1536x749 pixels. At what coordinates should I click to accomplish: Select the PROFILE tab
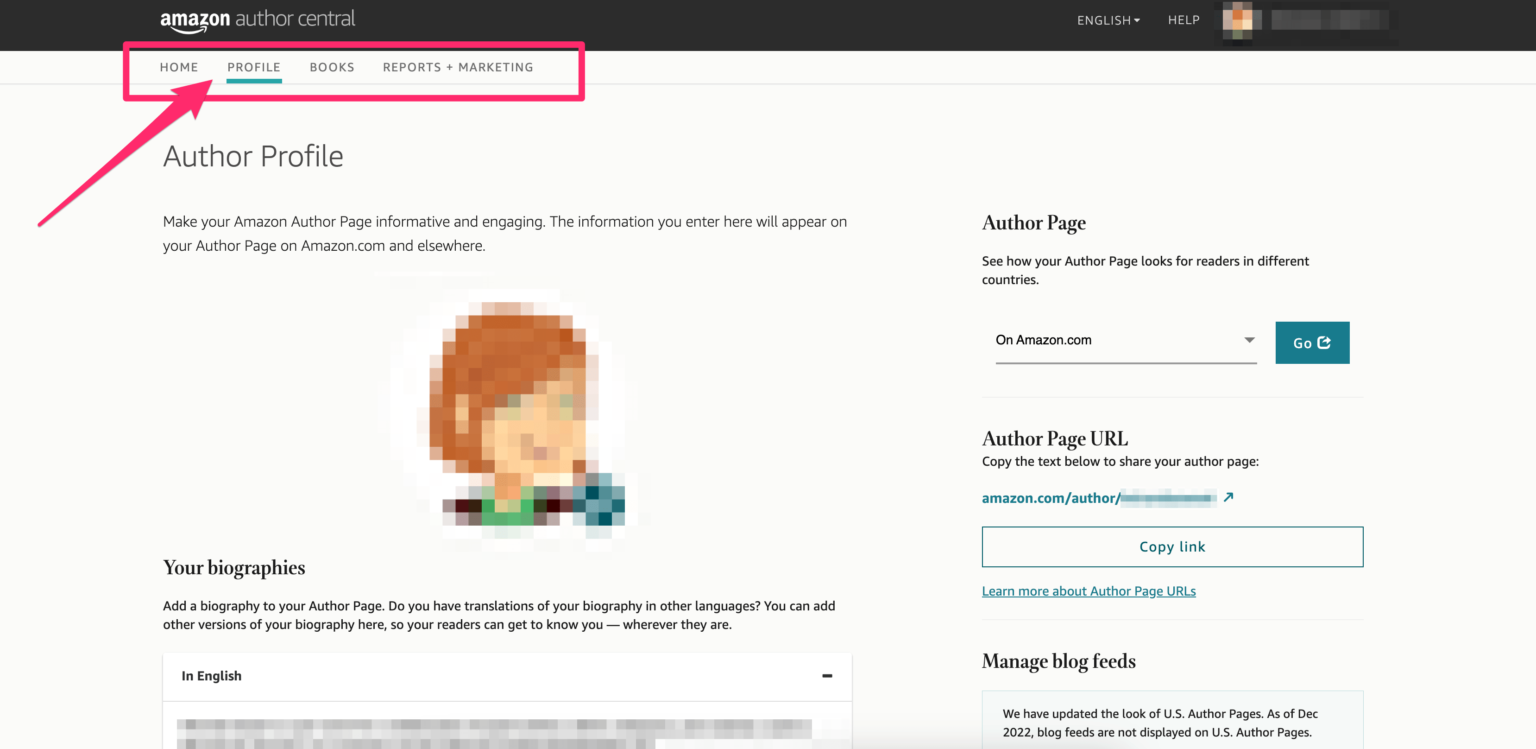point(253,67)
